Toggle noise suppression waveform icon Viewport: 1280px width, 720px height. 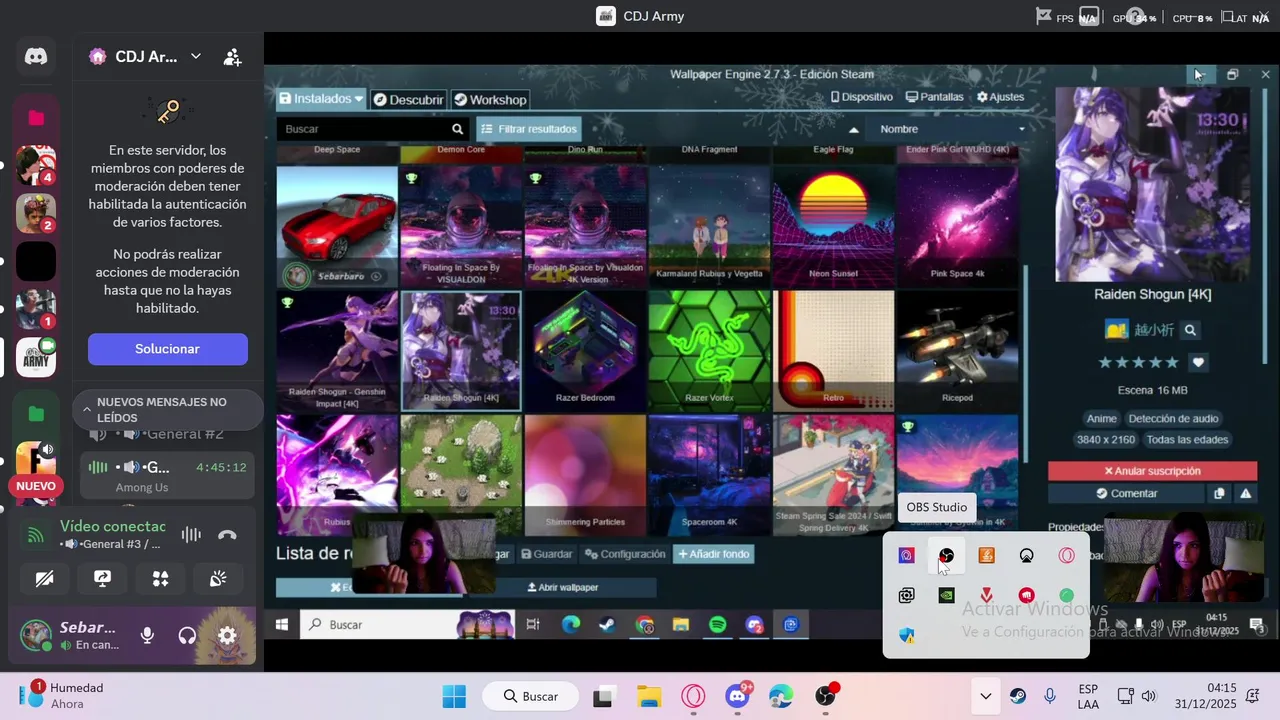point(191,535)
